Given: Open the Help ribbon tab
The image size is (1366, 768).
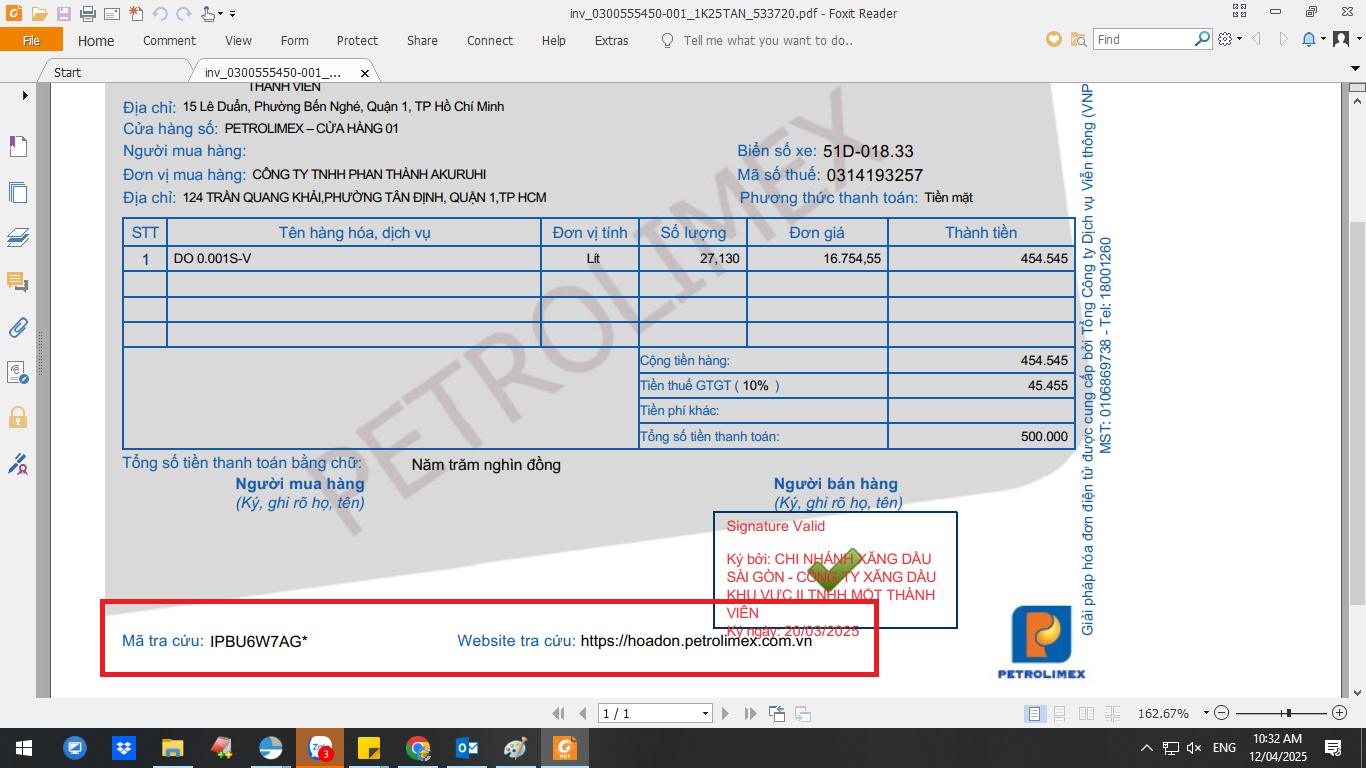Looking at the screenshot, I should pyautogui.click(x=553, y=41).
